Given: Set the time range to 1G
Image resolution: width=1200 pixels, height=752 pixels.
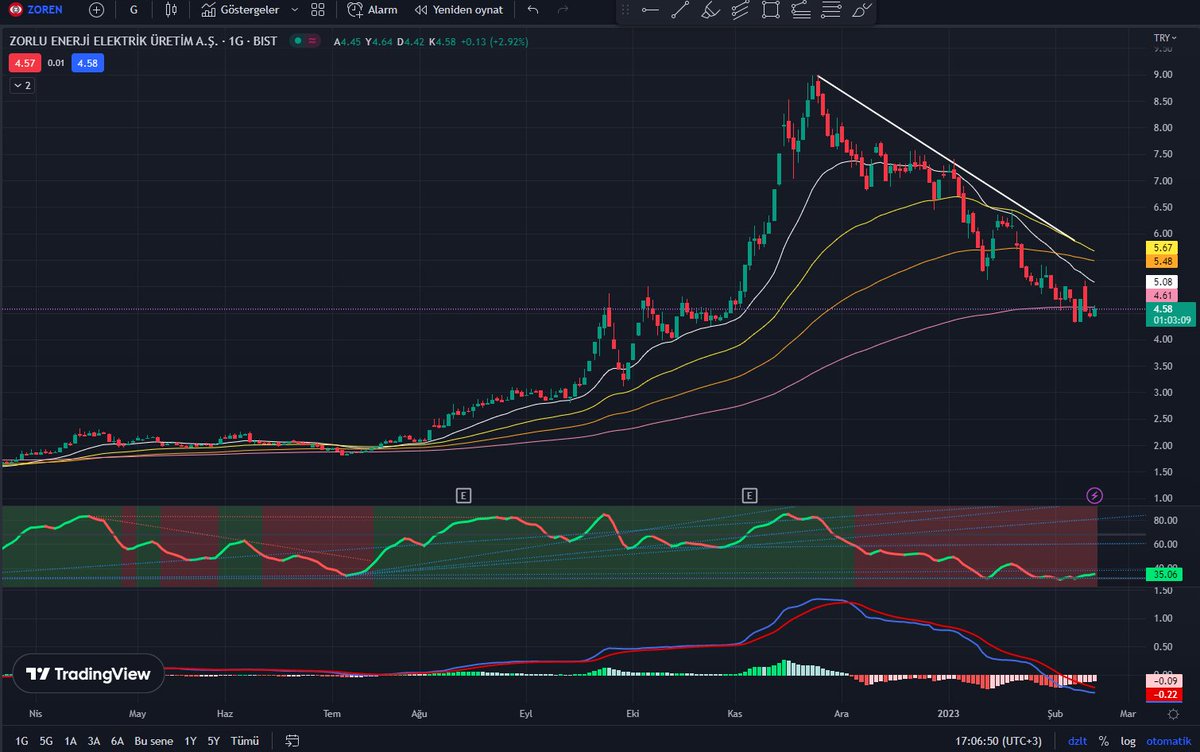Looking at the screenshot, I should pyautogui.click(x=22, y=741).
